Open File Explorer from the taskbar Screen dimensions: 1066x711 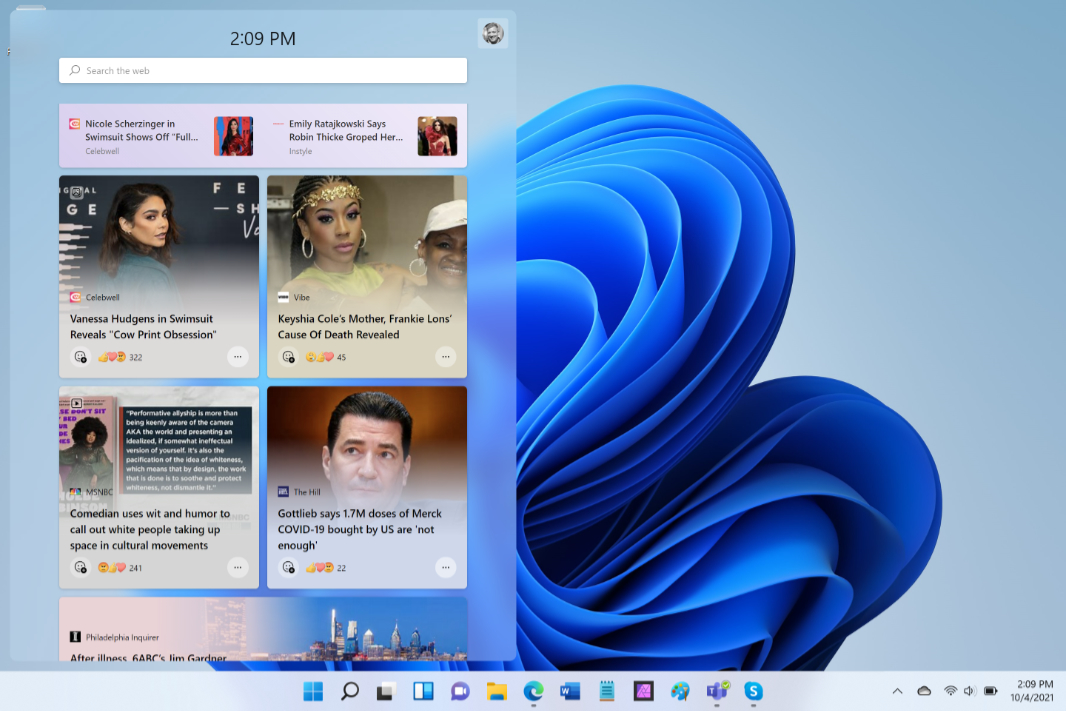point(497,691)
